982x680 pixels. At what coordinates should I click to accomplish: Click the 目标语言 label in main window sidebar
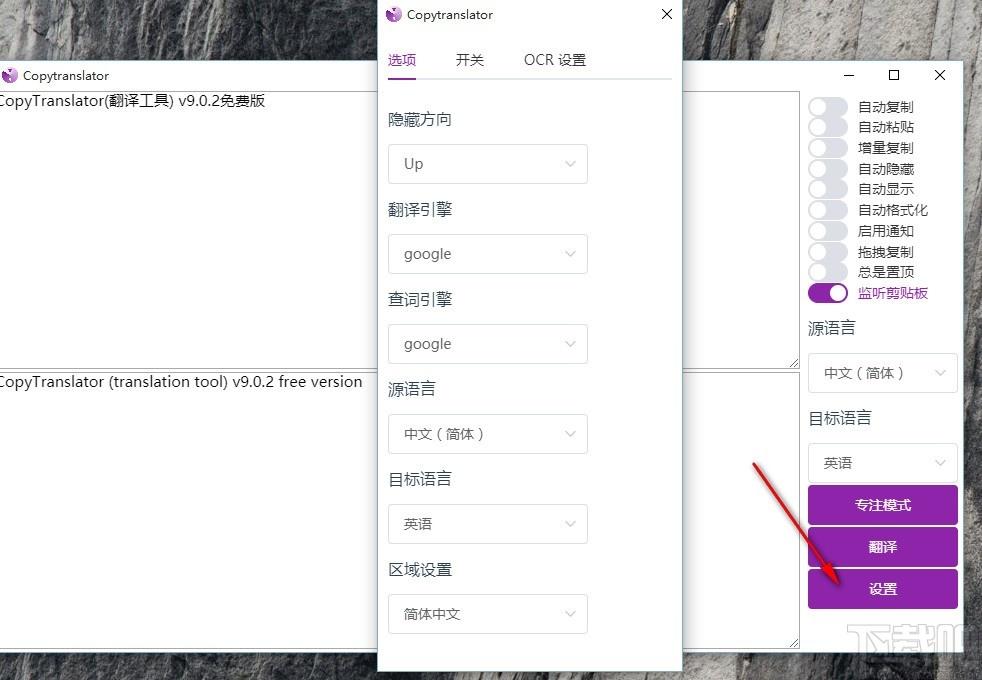pos(840,418)
